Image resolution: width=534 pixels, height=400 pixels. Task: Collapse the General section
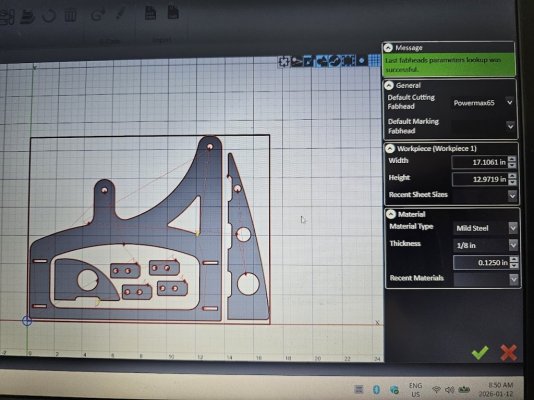click(389, 85)
